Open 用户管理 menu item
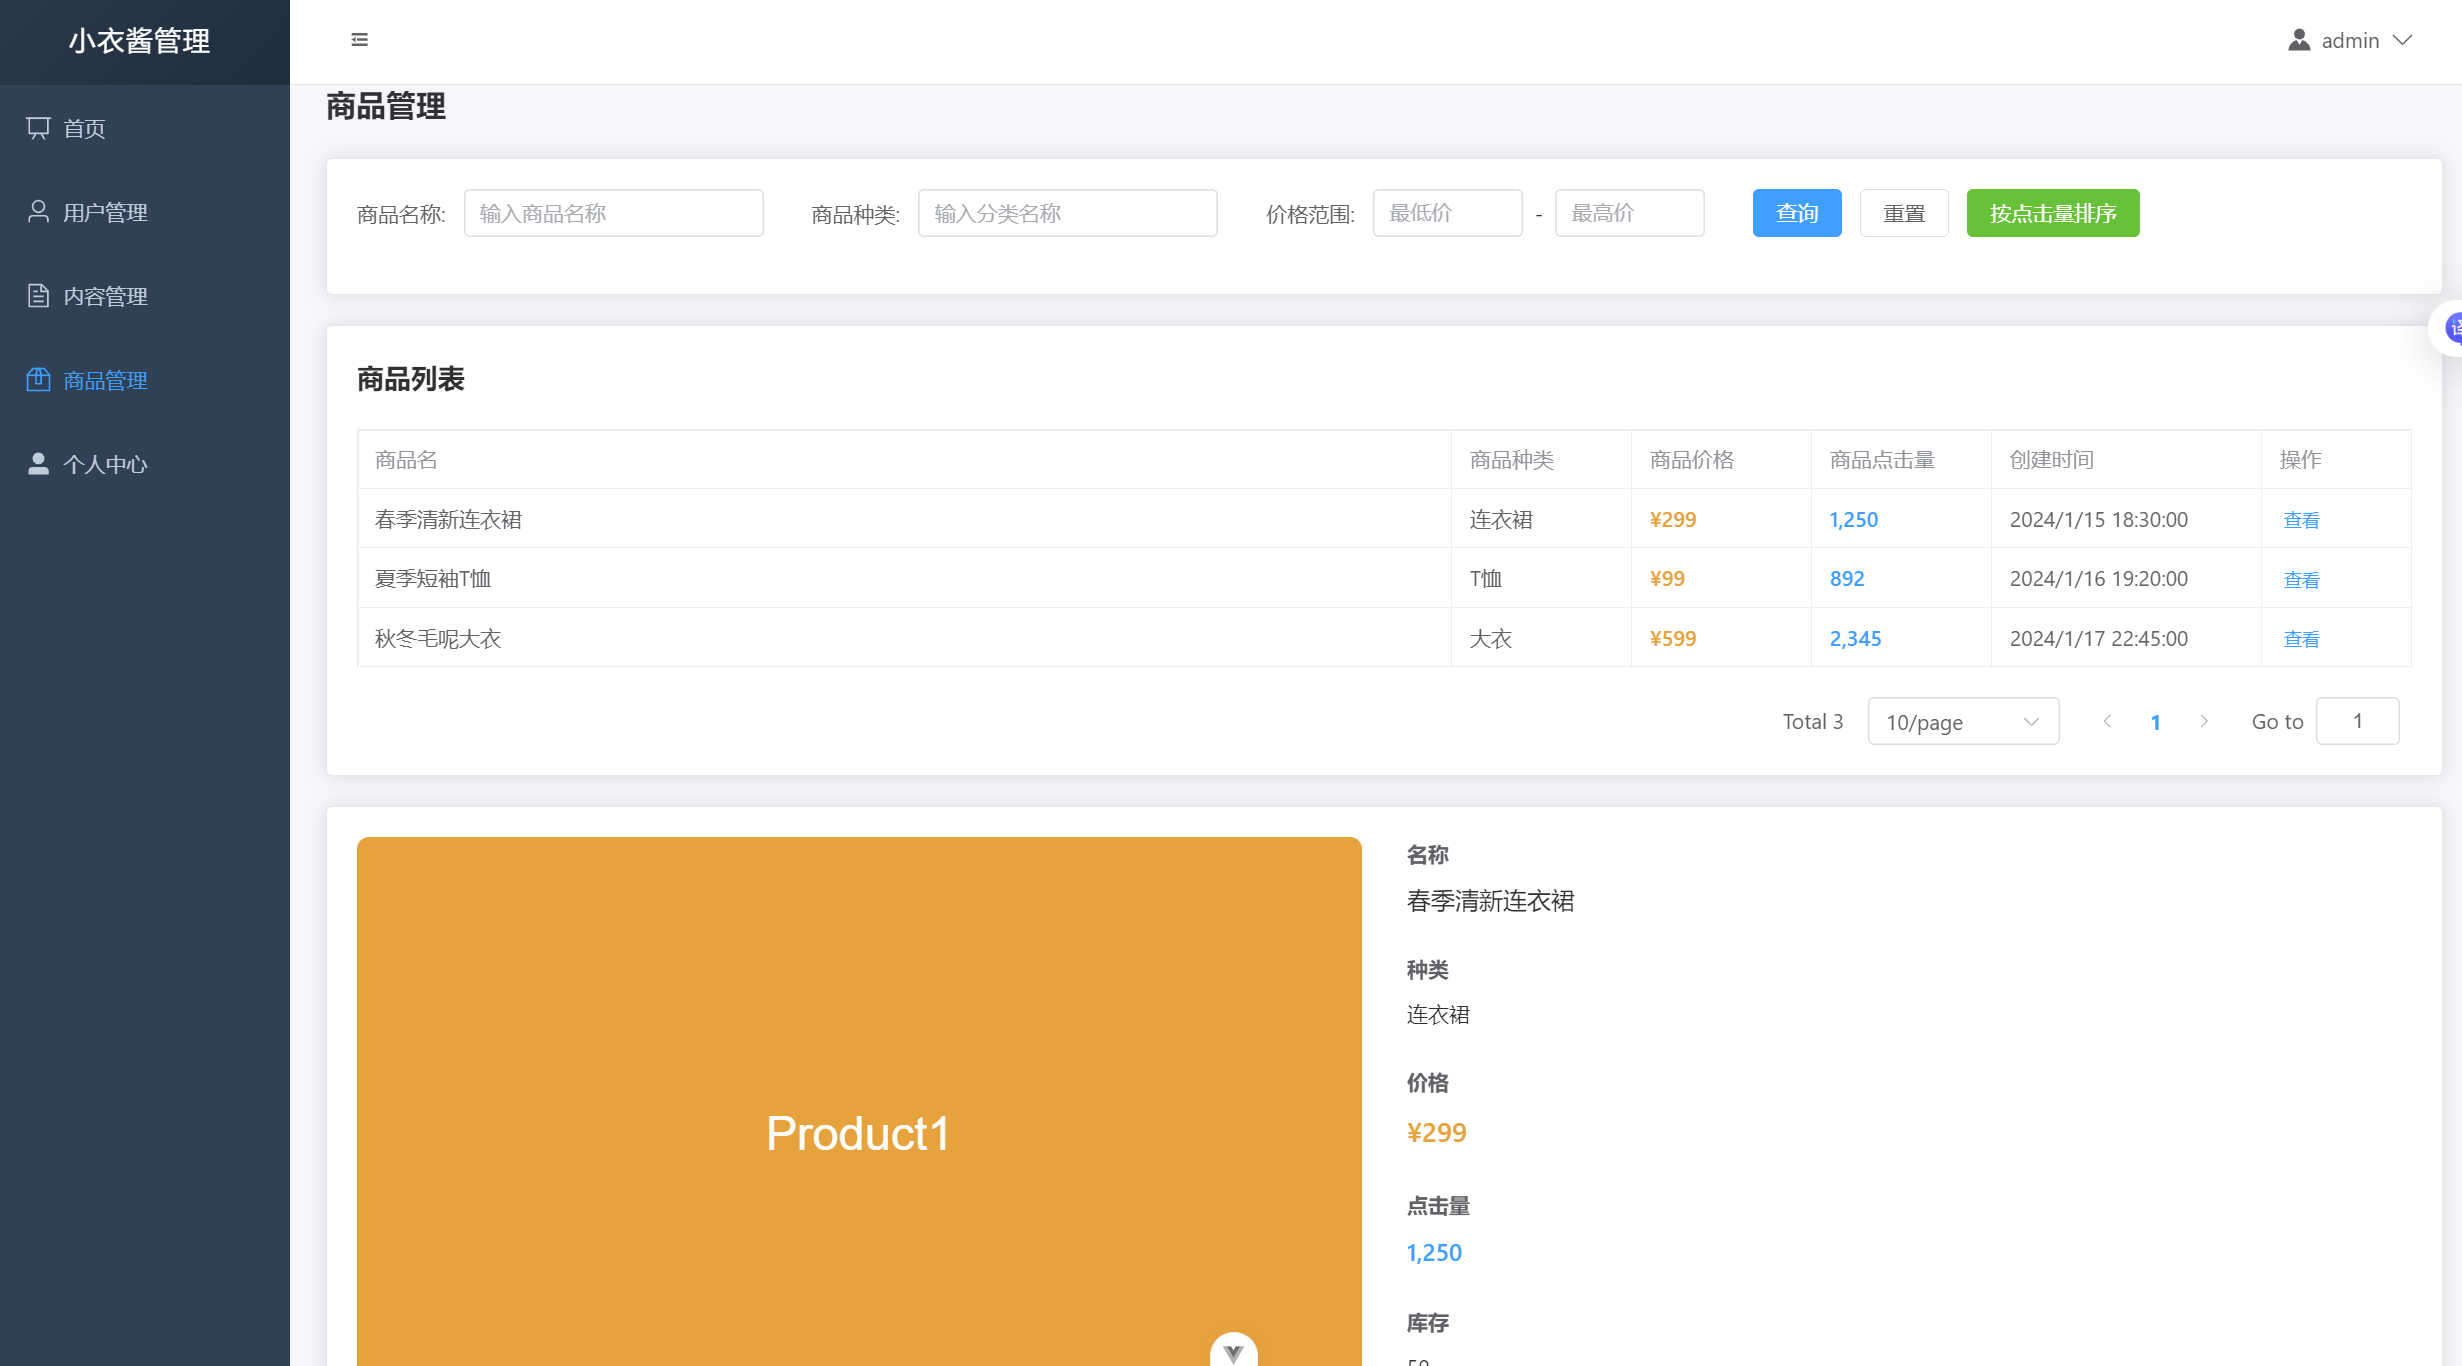Viewport: 2462px width, 1366px height. pyautogui.click(x=105, y=212)
